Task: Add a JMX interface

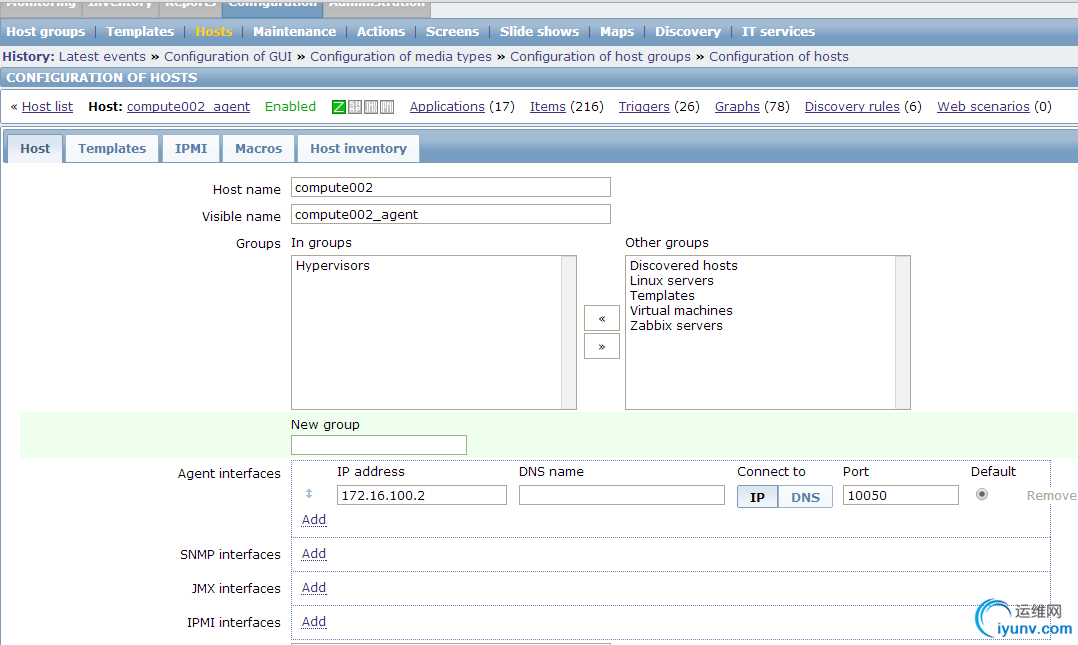Action: click(314, 588)
